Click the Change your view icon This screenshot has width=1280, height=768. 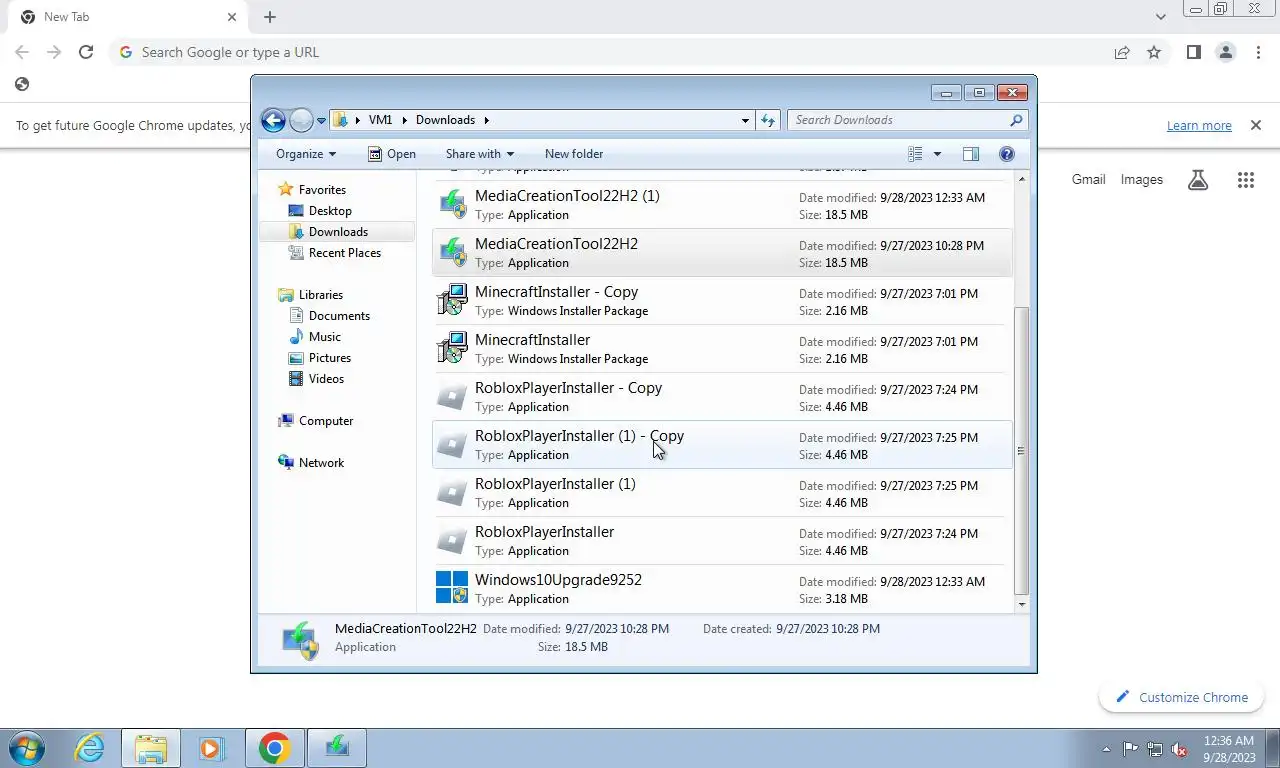point(915,154)
